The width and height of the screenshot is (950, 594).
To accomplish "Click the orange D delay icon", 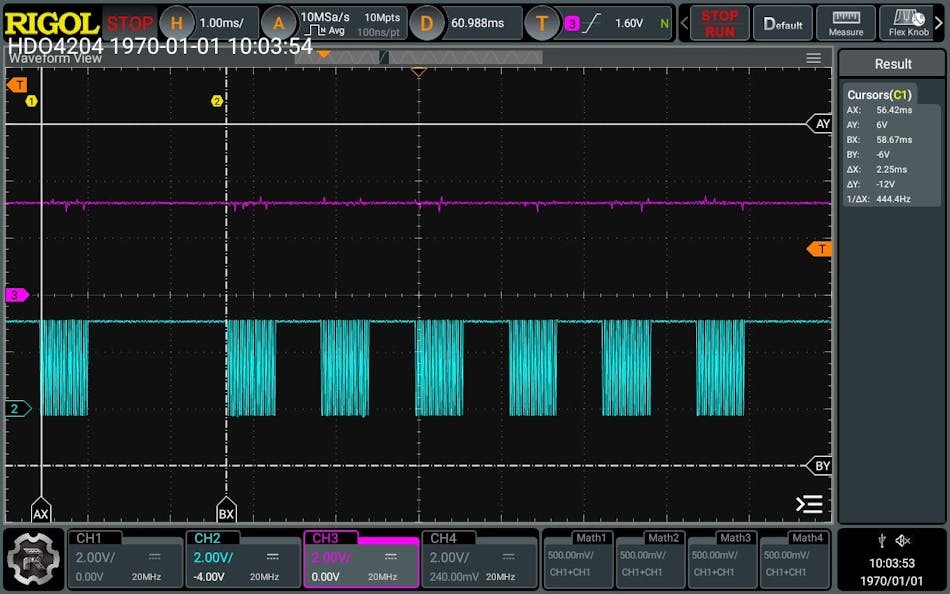I will (426, 23).
